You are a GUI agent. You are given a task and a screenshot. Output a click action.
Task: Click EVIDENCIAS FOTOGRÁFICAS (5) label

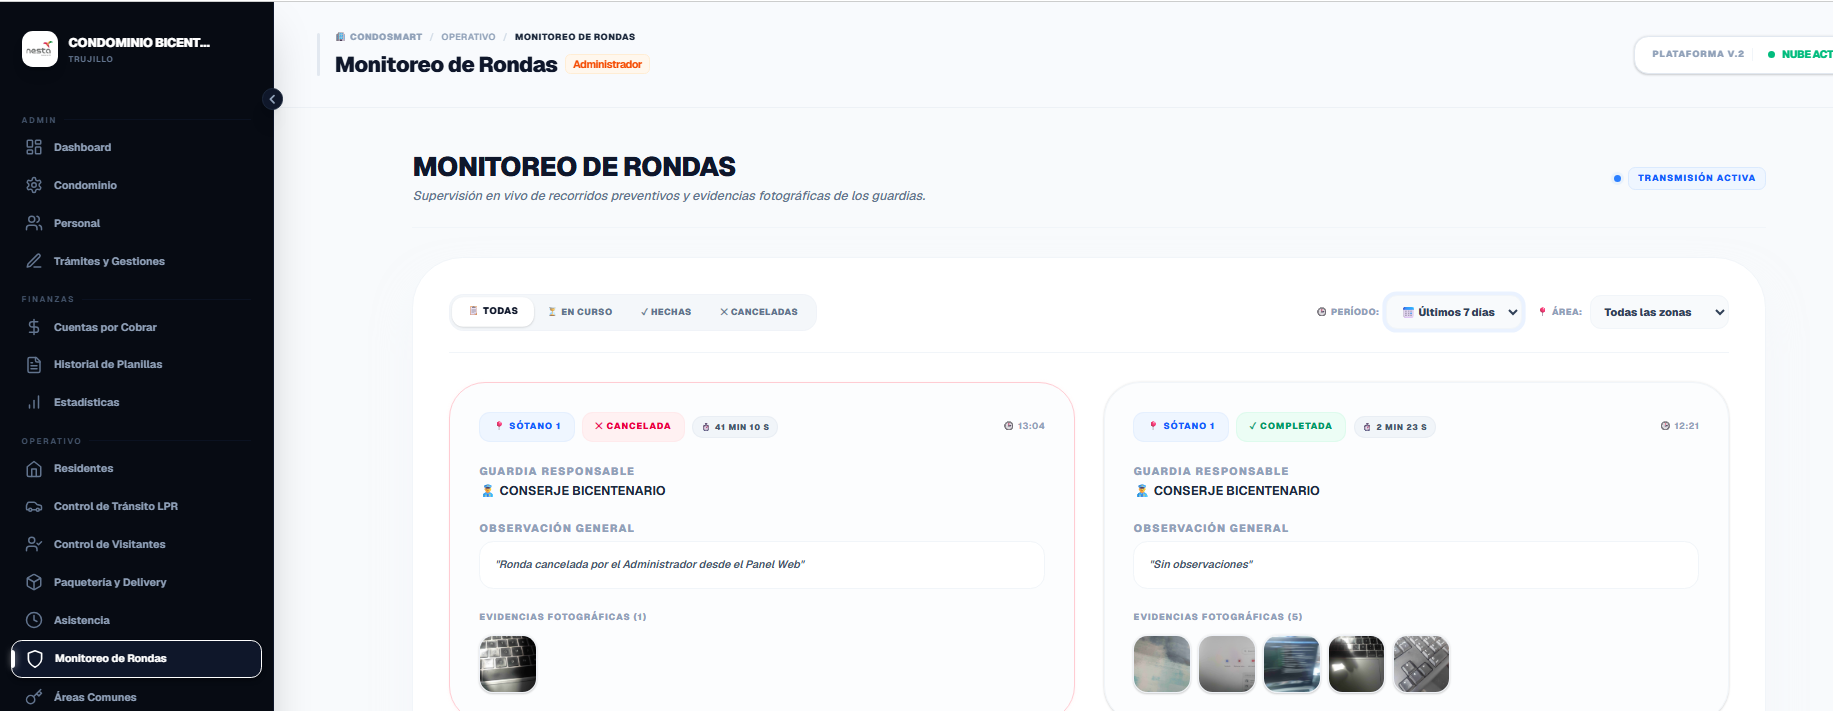tap(1218, 617)
